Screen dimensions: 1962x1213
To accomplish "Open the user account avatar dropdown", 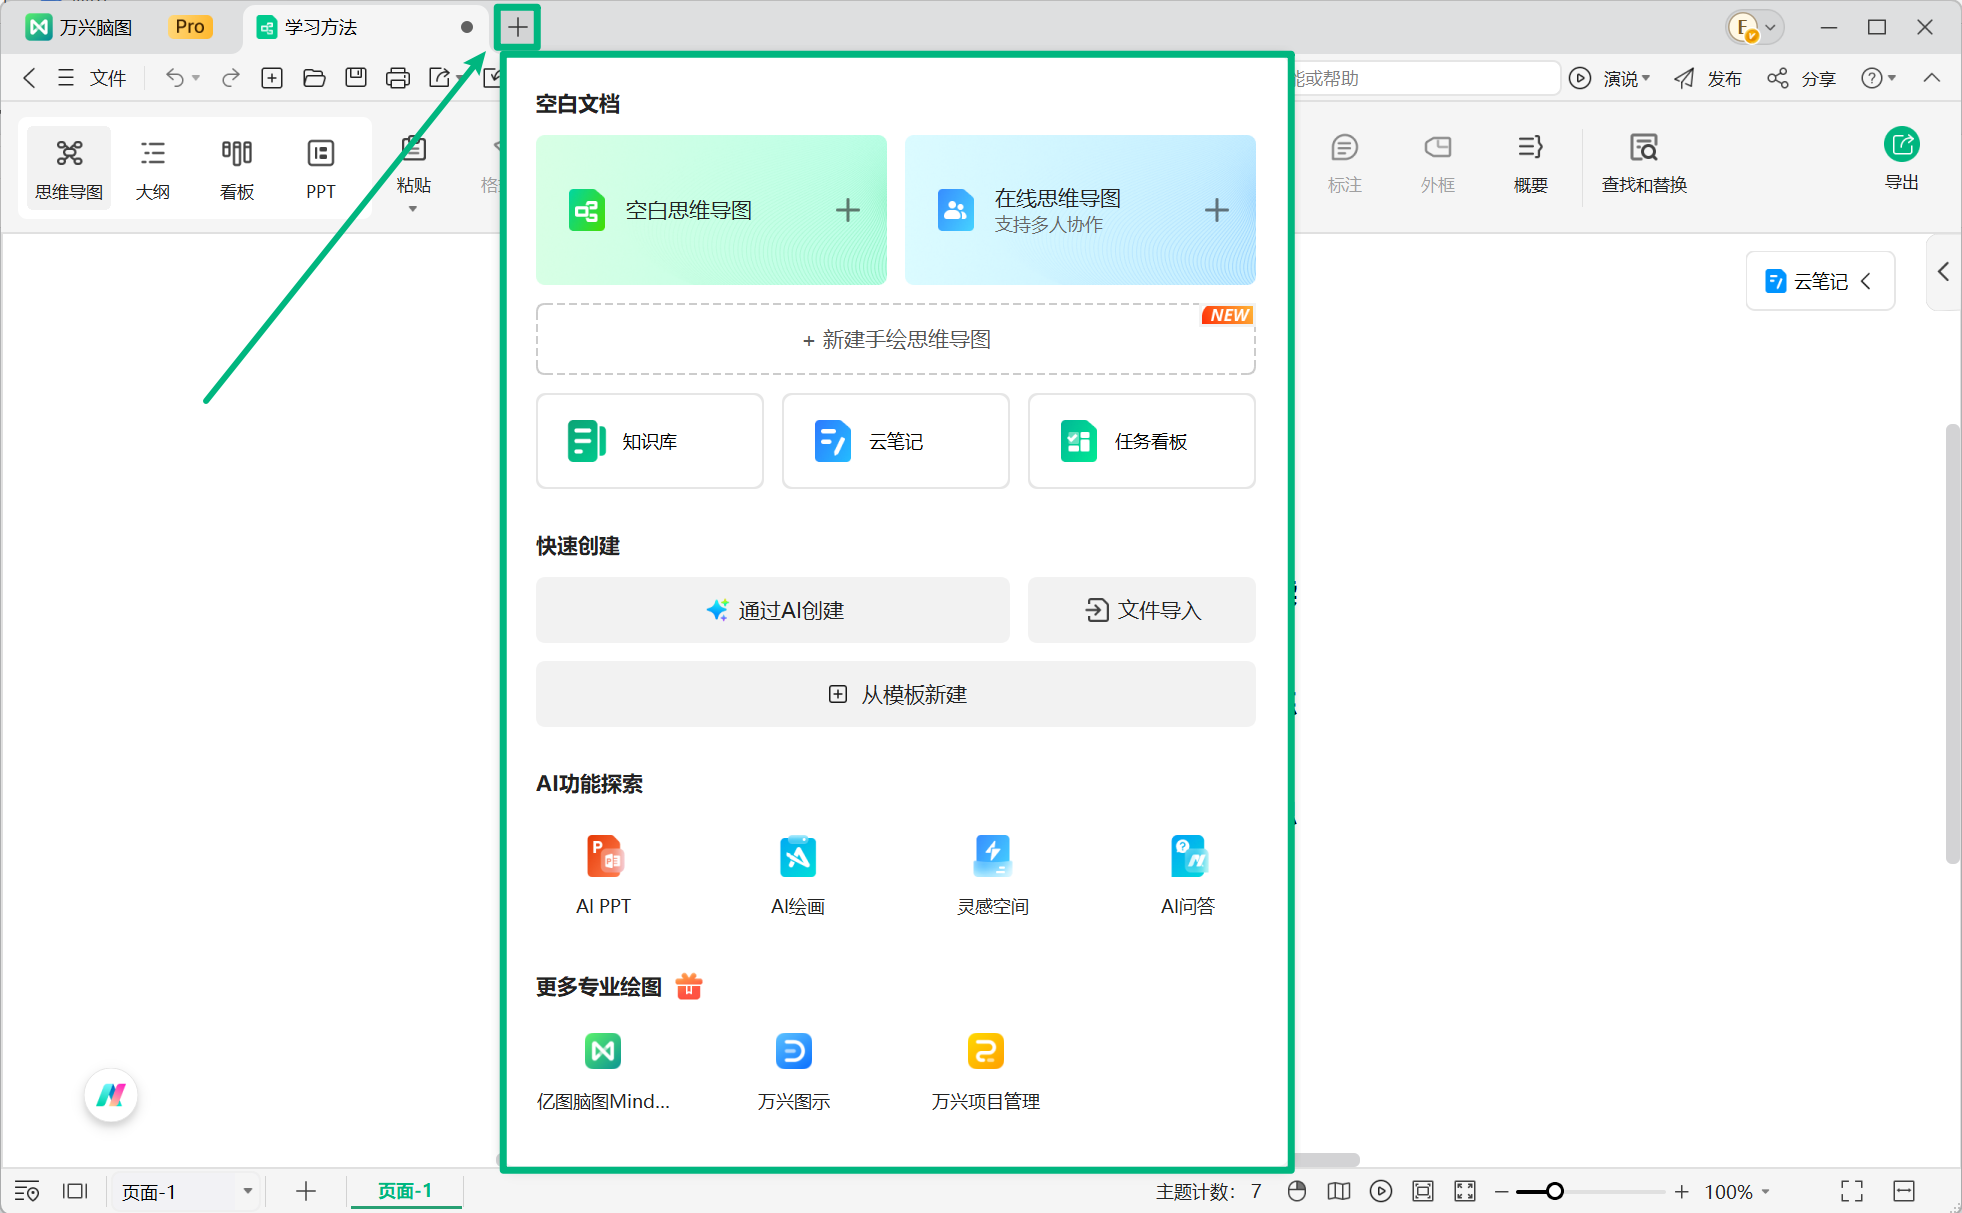I will tap(1755, 27).
